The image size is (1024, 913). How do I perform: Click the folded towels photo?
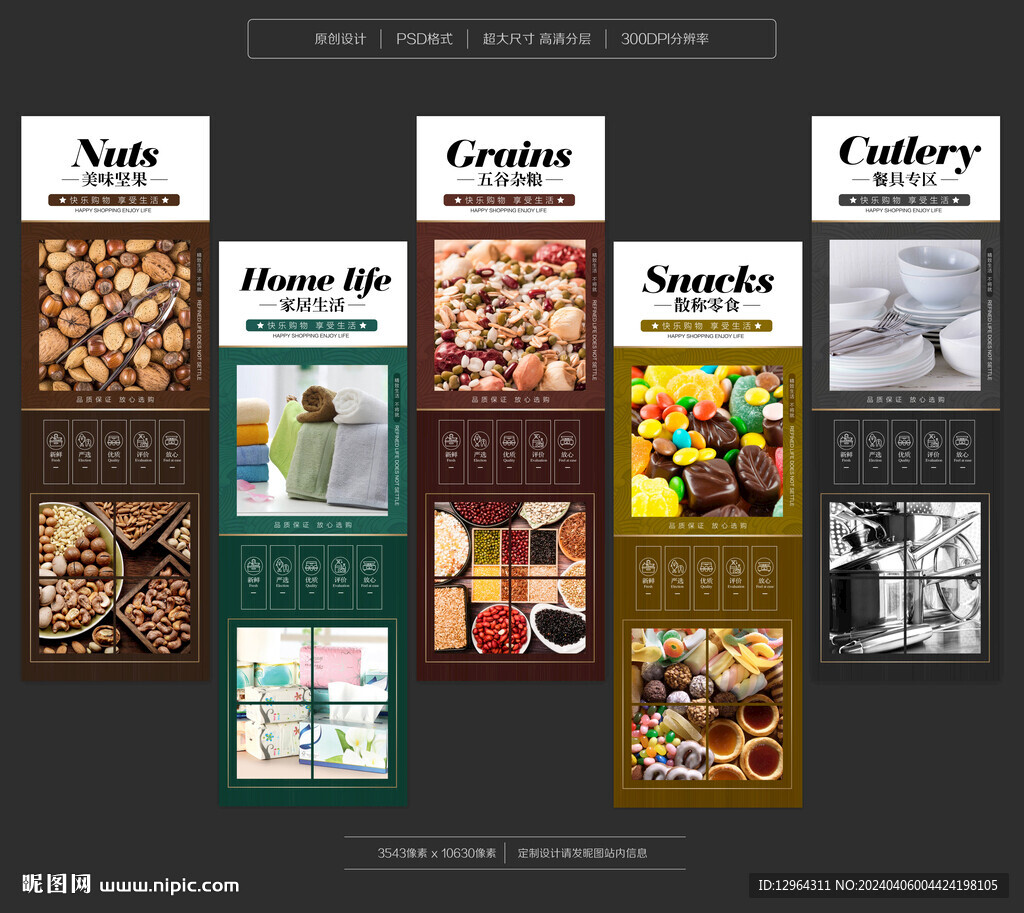(x=312, y=441)
